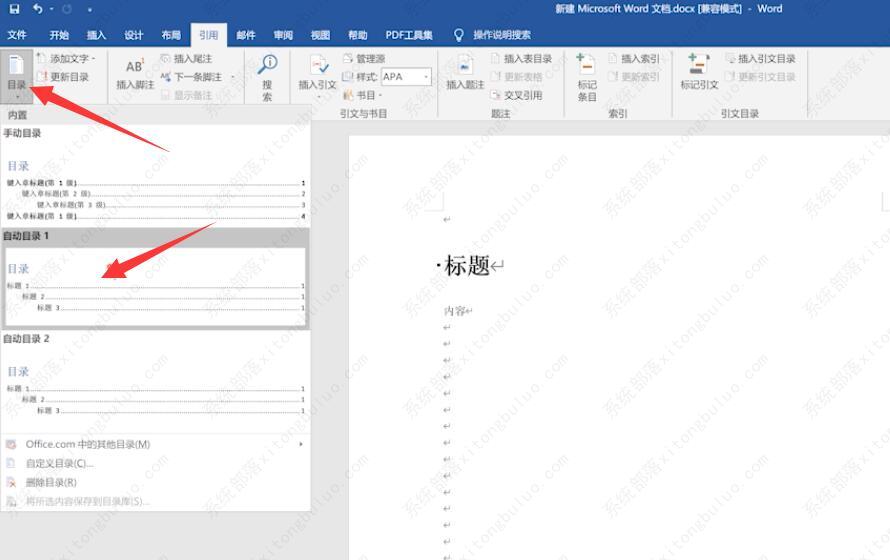Click 管理源 to manage sources
The image size is (890, 560).
[x=364, y=59]
